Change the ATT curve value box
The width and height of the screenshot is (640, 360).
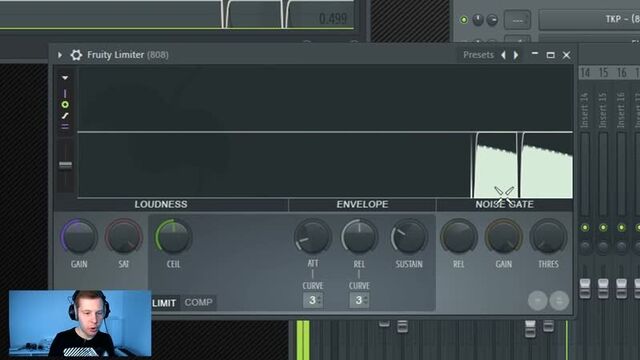313,300
